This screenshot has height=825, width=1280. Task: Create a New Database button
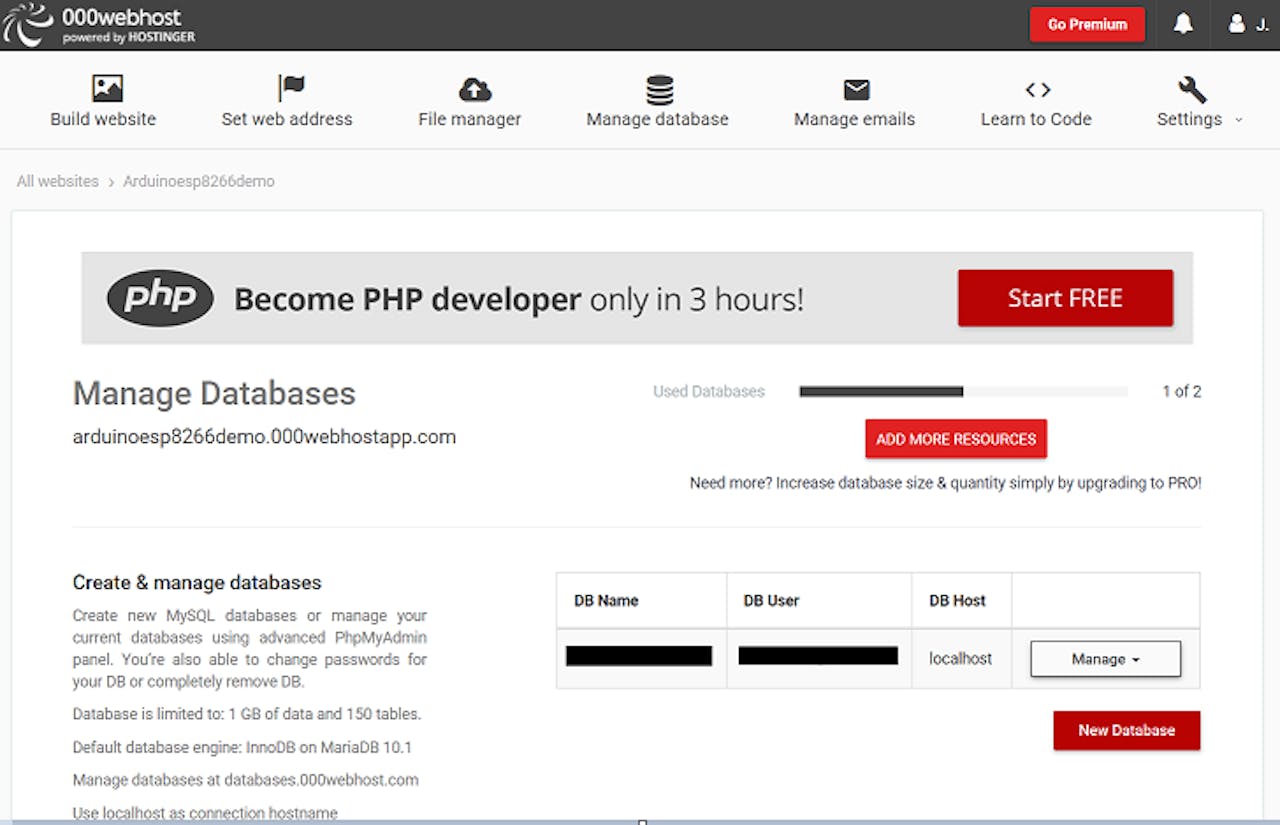[1126, 730]
